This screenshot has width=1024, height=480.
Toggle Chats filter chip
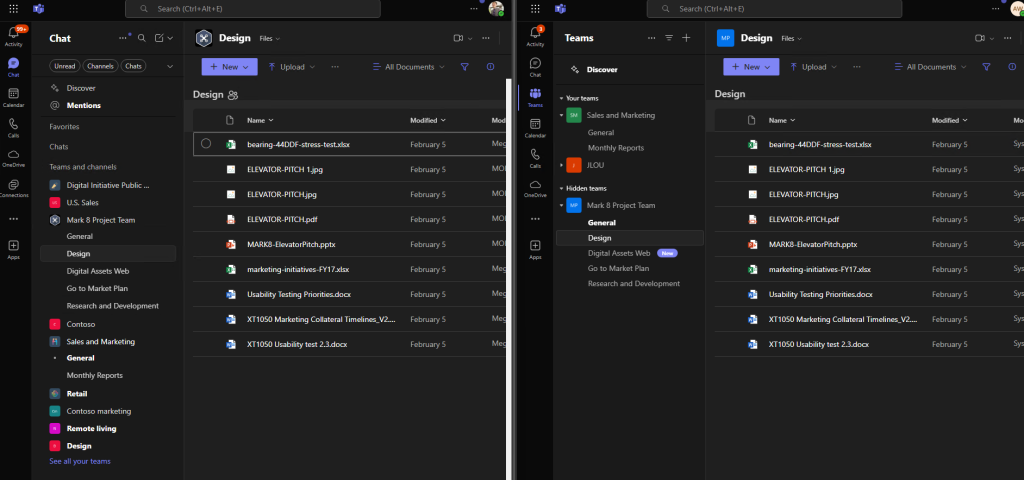coord(133,66)
